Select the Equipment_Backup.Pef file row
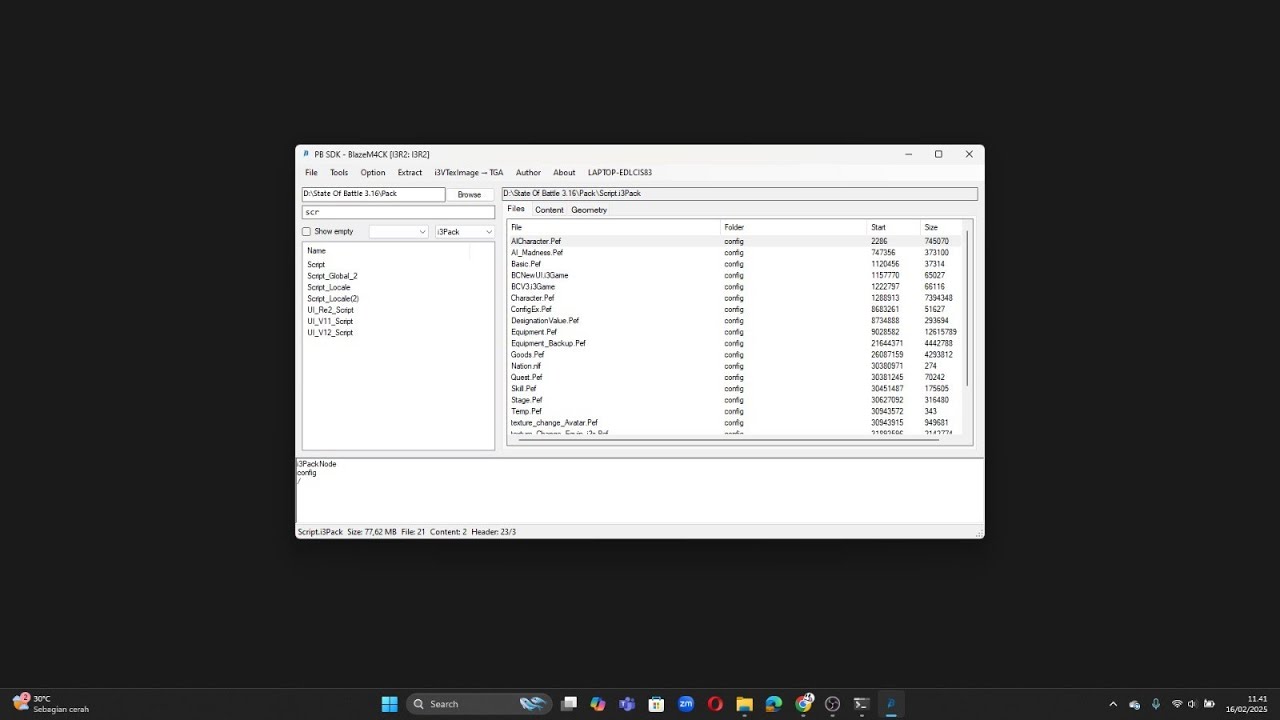Screen dimensions: 1280x720 [x=735, y=343]
